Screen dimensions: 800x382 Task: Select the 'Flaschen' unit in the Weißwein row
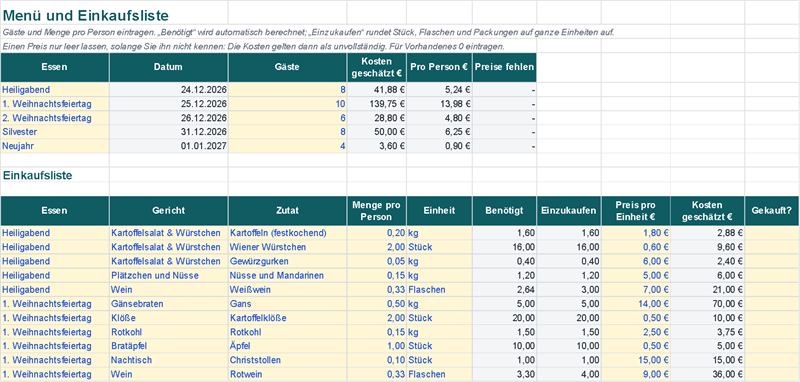[x=439, y=290]
